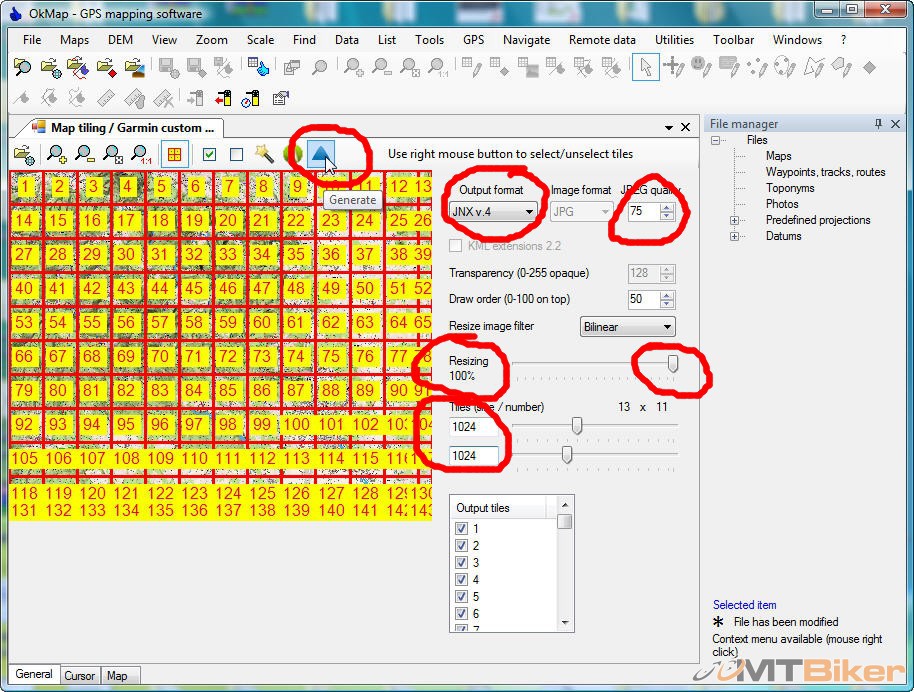Toggle the yellow tile grid icon
Viewport: 914px width, 692px height.
(174, 154)
